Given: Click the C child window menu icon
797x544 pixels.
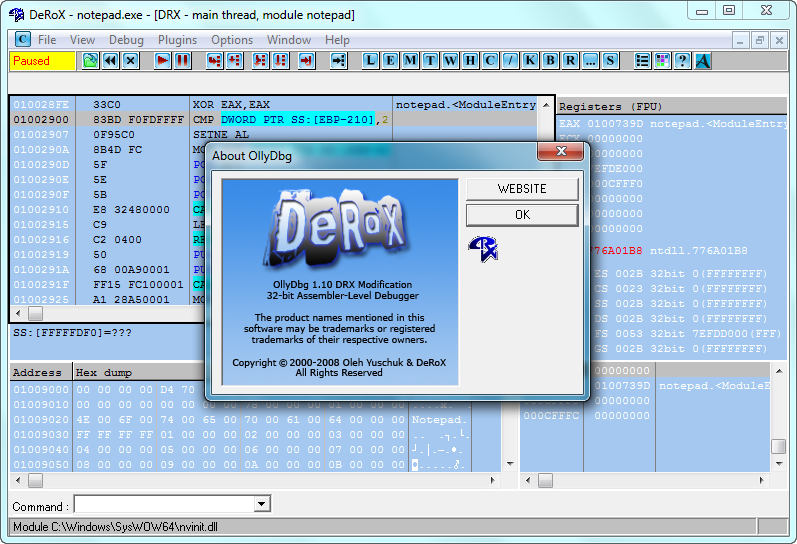Looking at the screenshot, I should (x=22, y=39).
